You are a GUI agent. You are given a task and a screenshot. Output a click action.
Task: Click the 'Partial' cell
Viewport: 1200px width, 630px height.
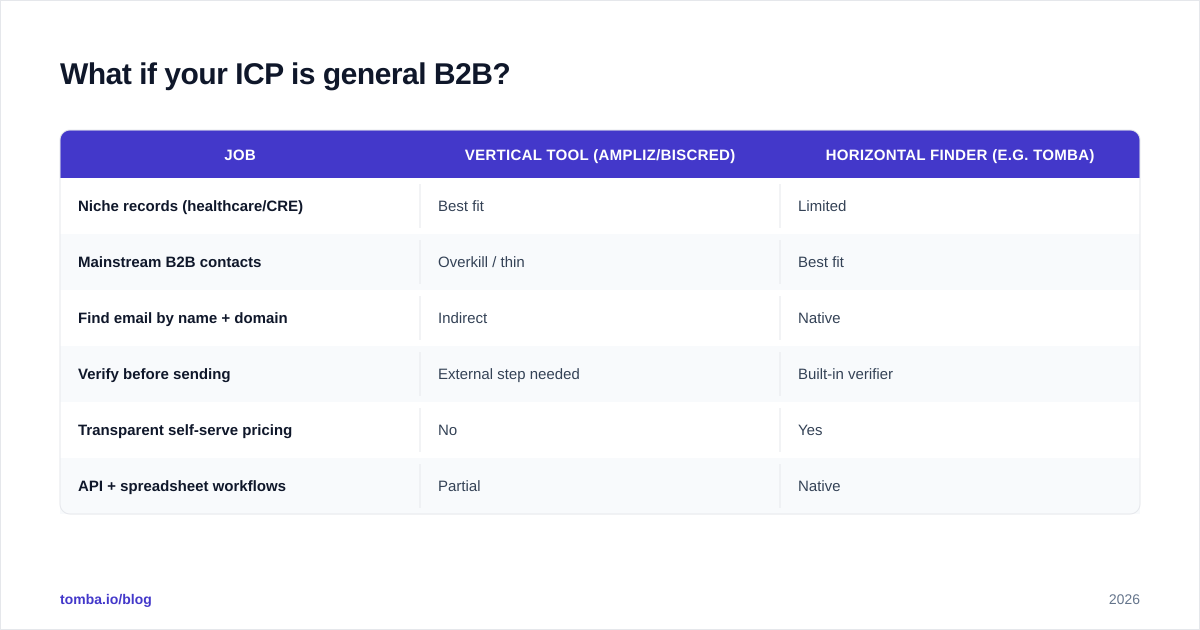coord(459,486)
